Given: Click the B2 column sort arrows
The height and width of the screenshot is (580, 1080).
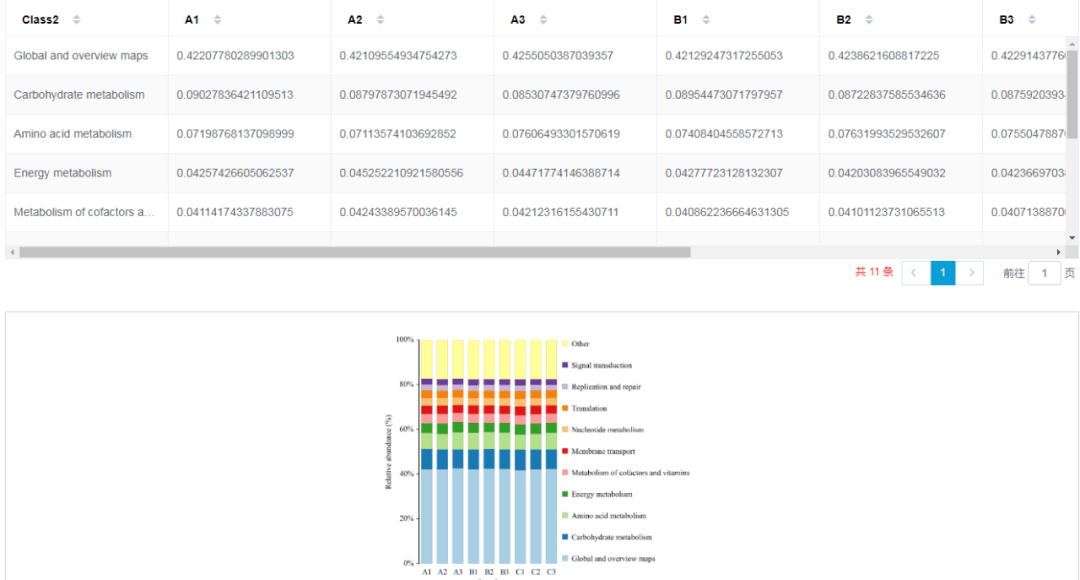Looking at the screenshot, I should pos(869,20).
